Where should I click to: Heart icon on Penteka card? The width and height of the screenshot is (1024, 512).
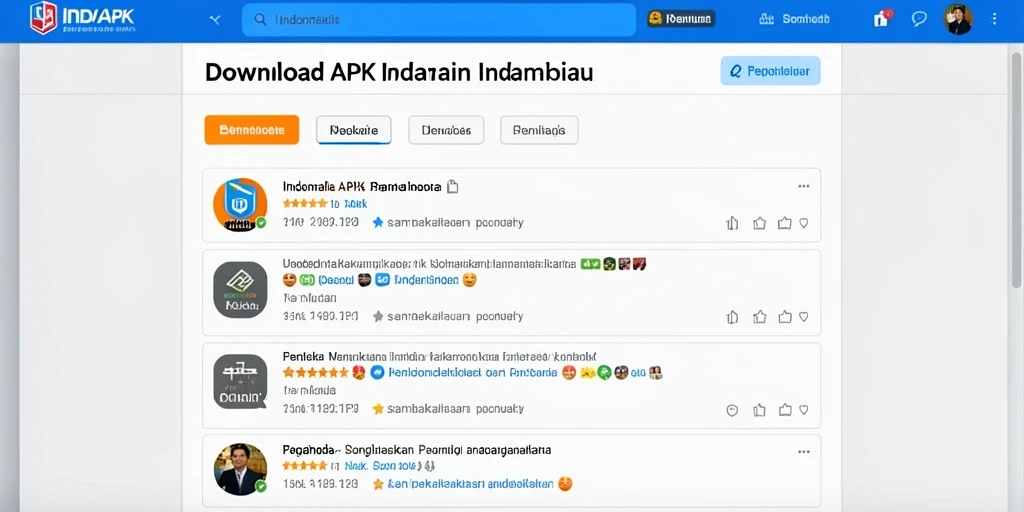coord(804,410)
